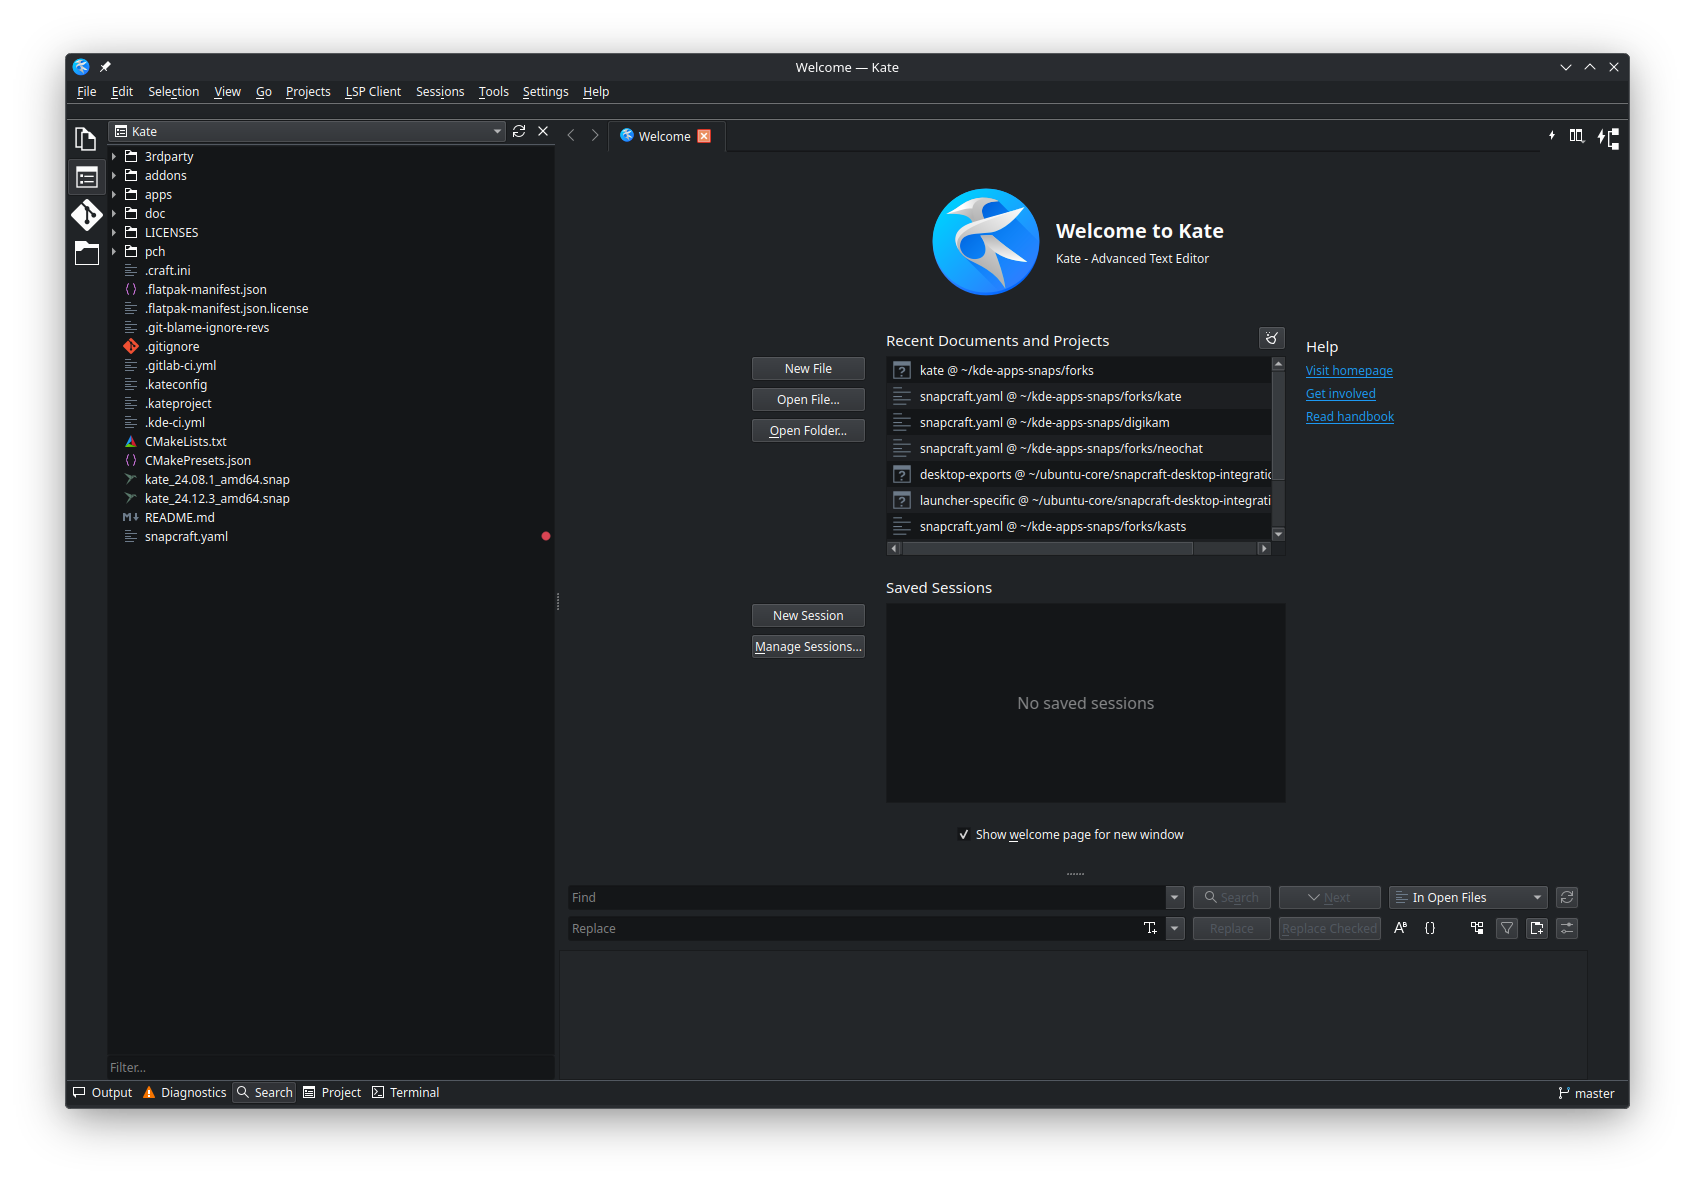Expand the pch folder
The height and width of the screenshot is (1186, 1695).
[114, 252]
